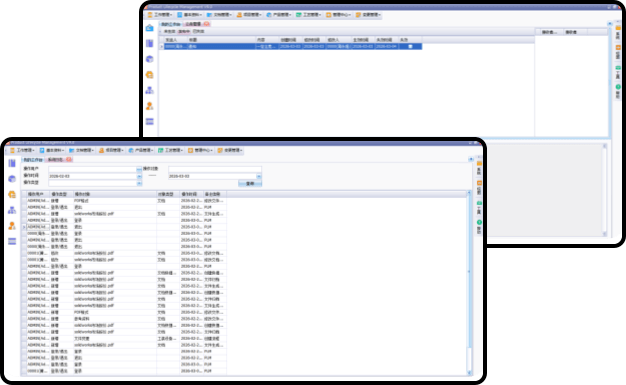Open the library books icon in front window sidebar
Screen dimensions: 626x385
(12, 163)
